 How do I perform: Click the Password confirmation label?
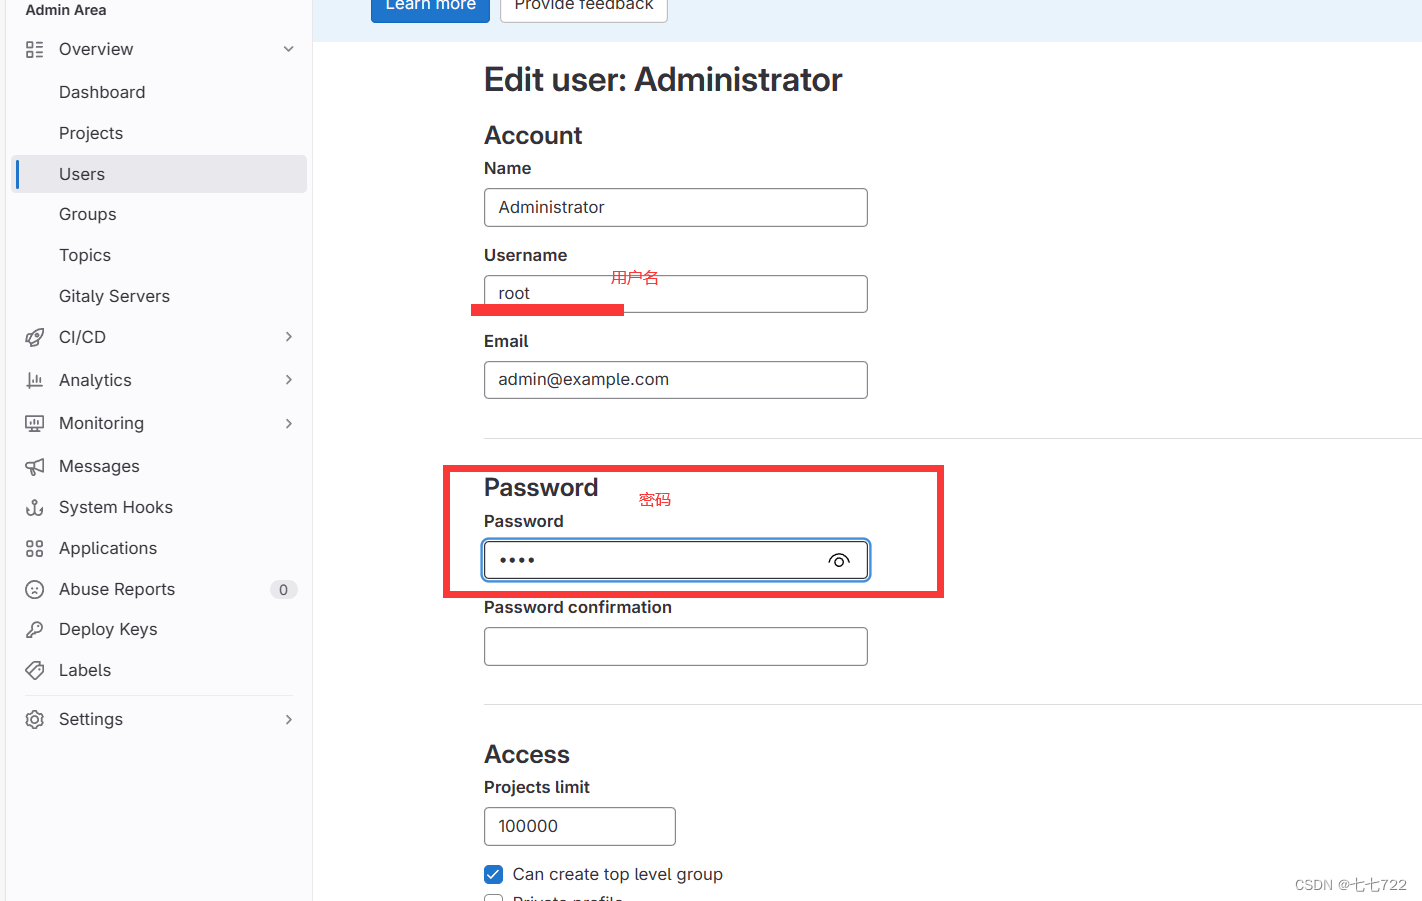(578, 607)
